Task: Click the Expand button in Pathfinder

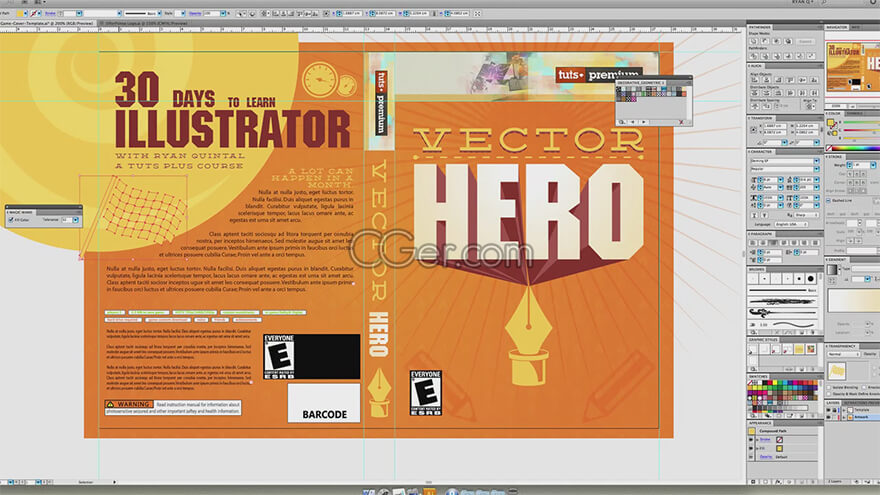Action: coord(805,42)
